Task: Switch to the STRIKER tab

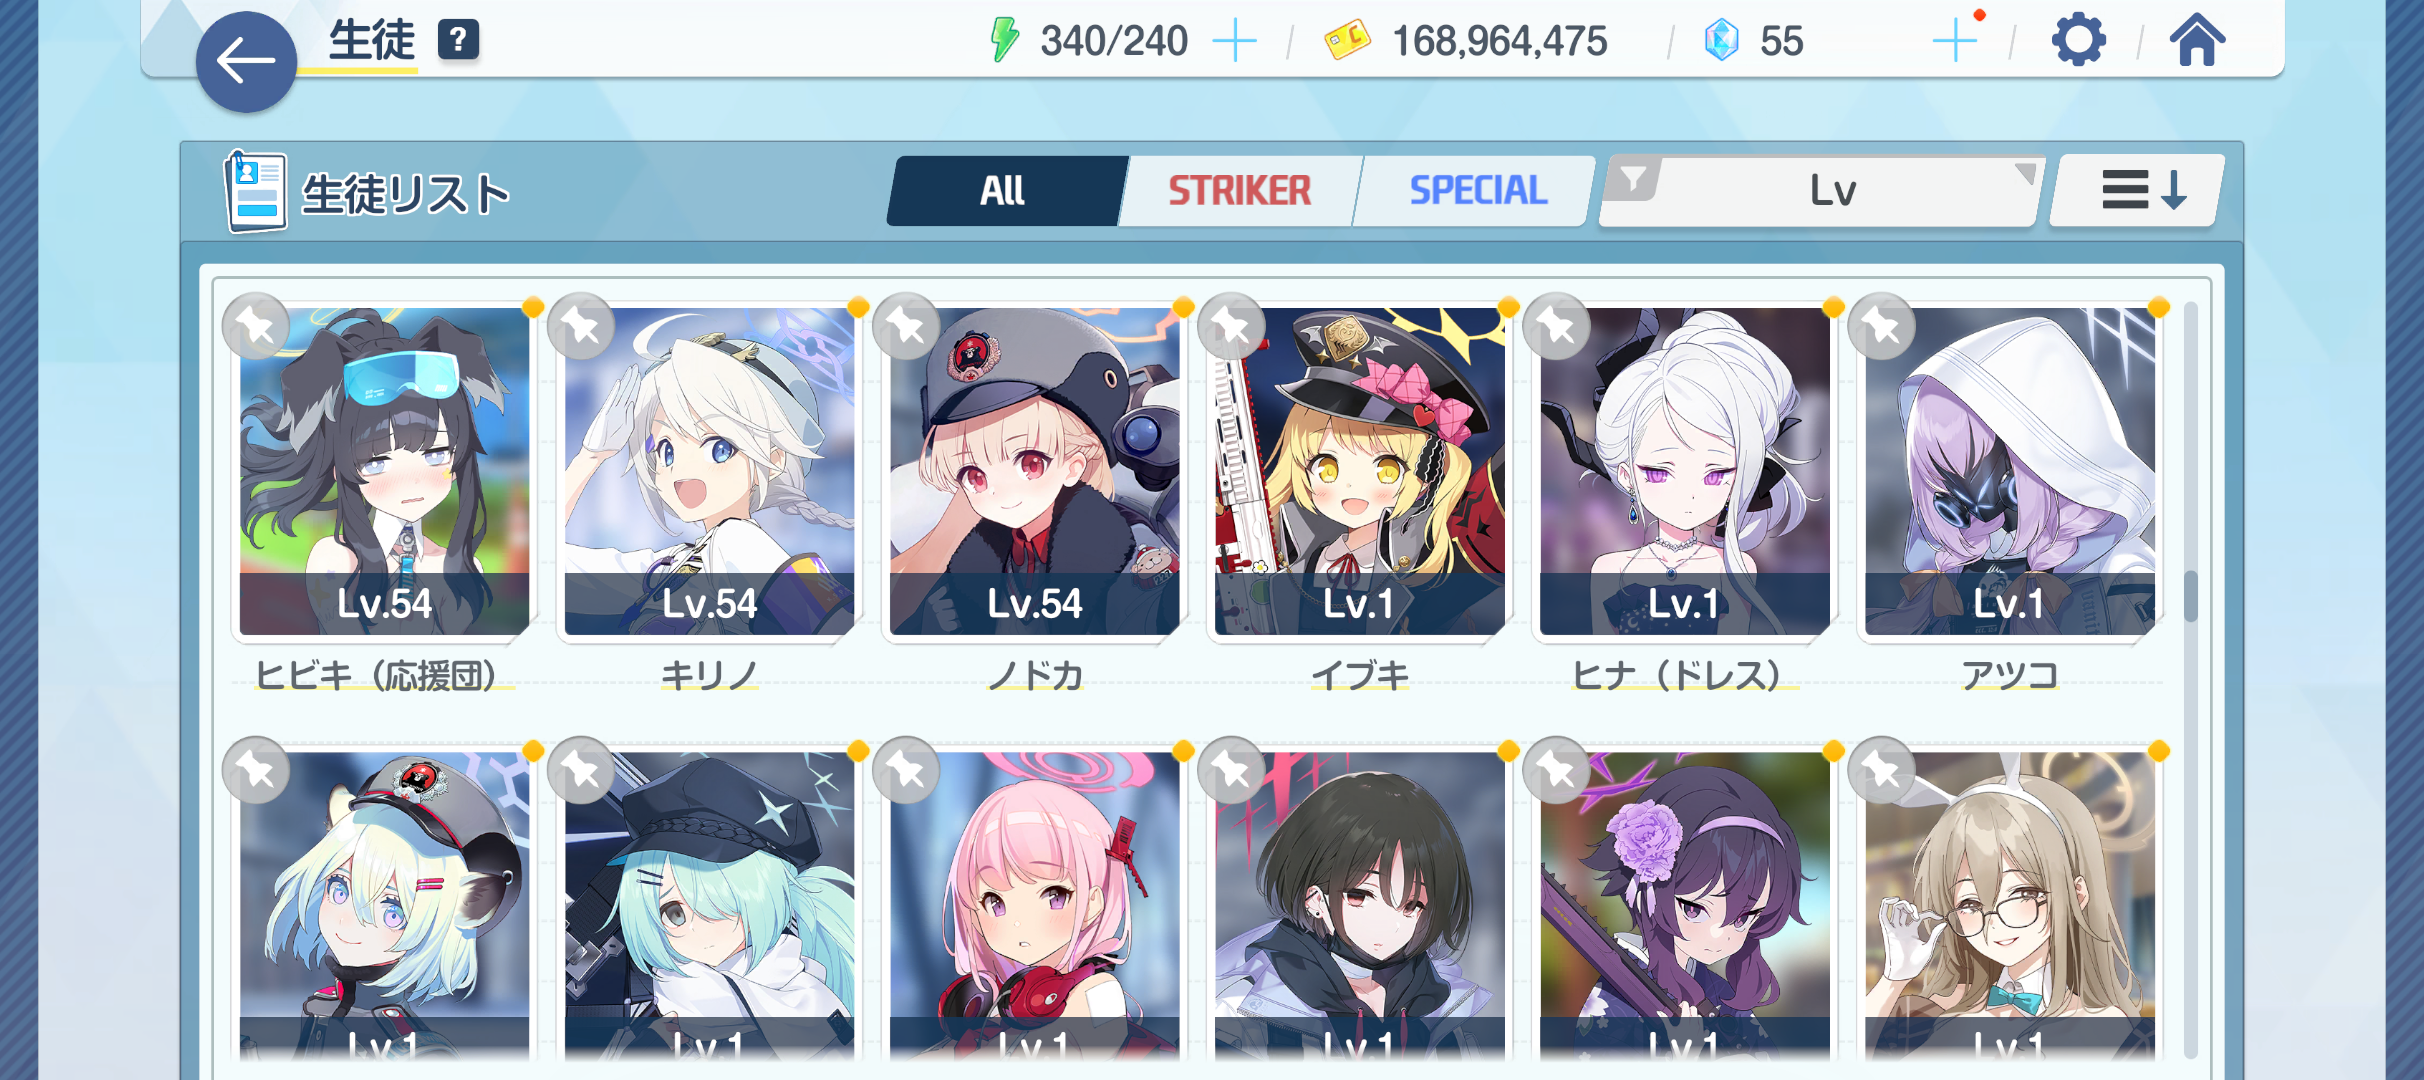Action: coord(1239,190)
